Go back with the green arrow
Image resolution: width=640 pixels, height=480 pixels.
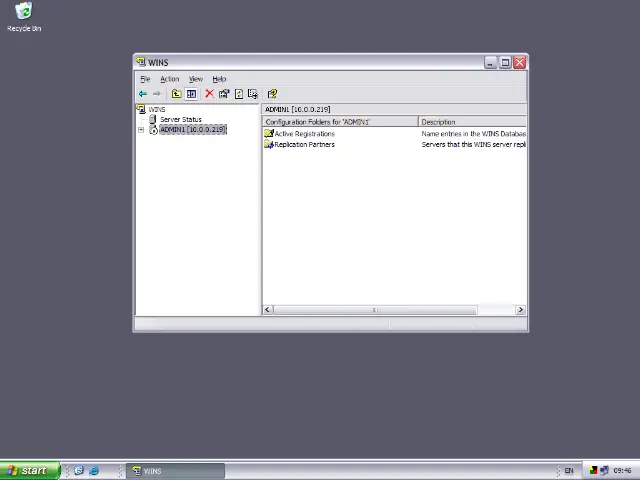pyautogui.click(x=142, y=94)
